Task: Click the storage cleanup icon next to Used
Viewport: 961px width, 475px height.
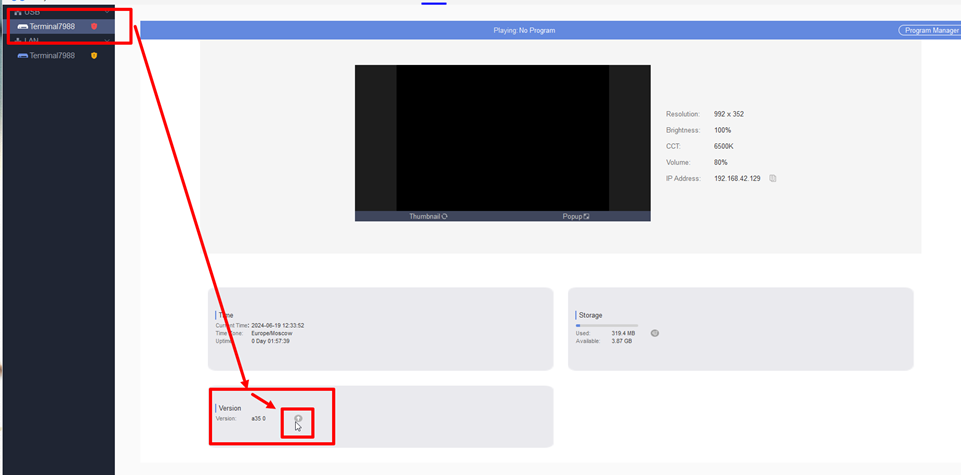Action: click(x=654, y=333)
